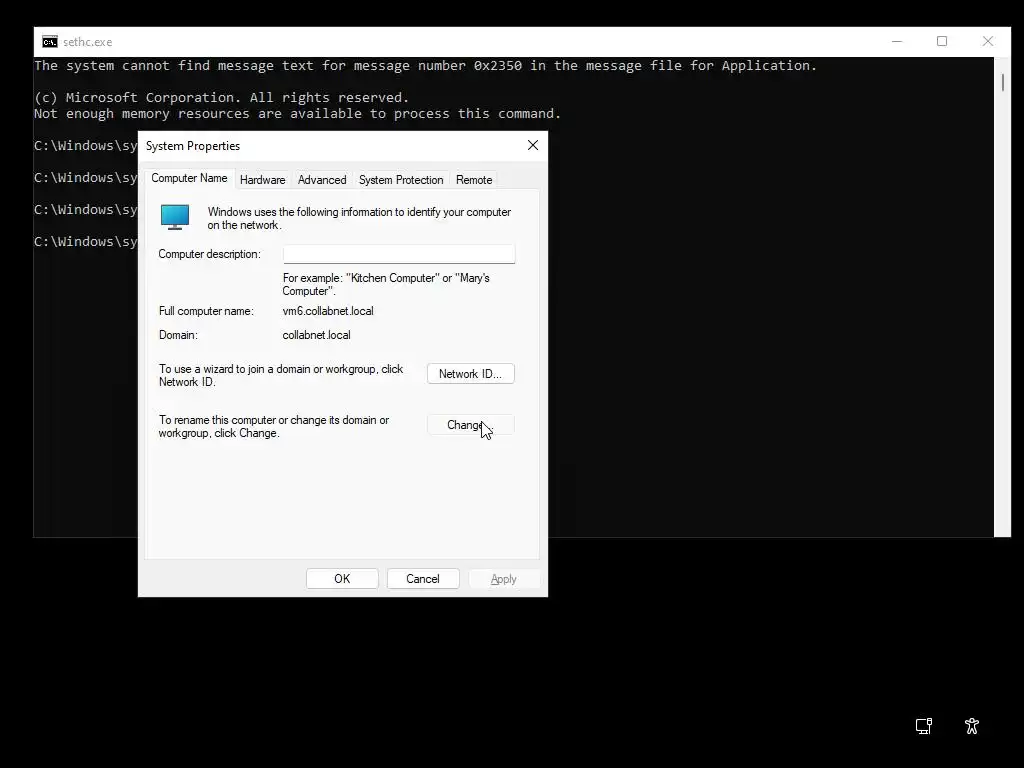The width and height of the screenshot is (1024, 768).
Task: Go to the Remote tab
Action: [x=474, y=180]
